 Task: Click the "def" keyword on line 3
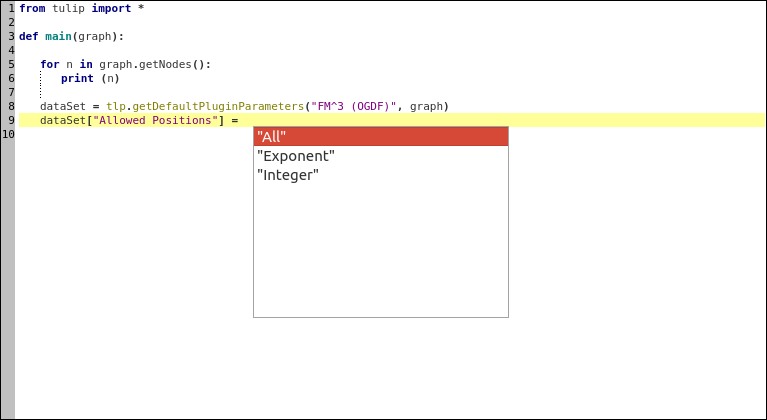(x=29, y=36)
